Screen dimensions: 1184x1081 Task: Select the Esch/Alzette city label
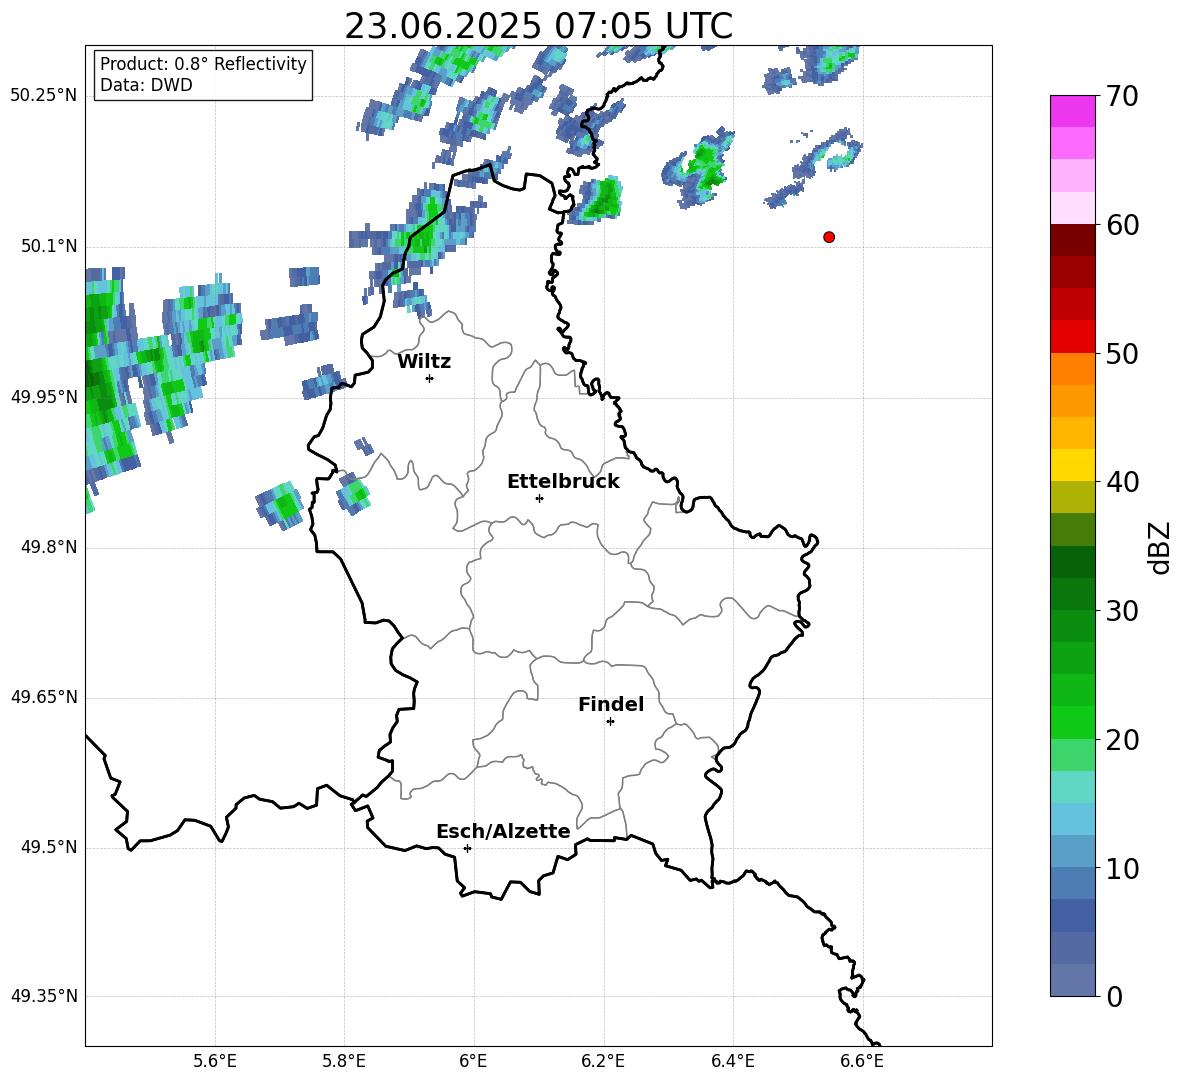click(x=503, y=831)
